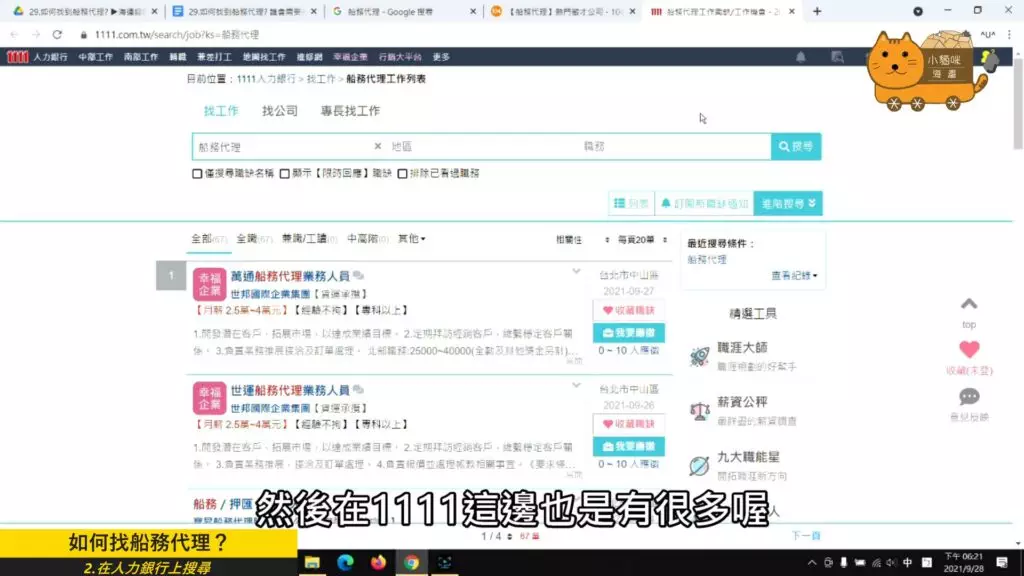Viewport: 1024px width, 576px height.
Task: Click the 幸福企業 badge on the first job
Action: tap(209, 284)
